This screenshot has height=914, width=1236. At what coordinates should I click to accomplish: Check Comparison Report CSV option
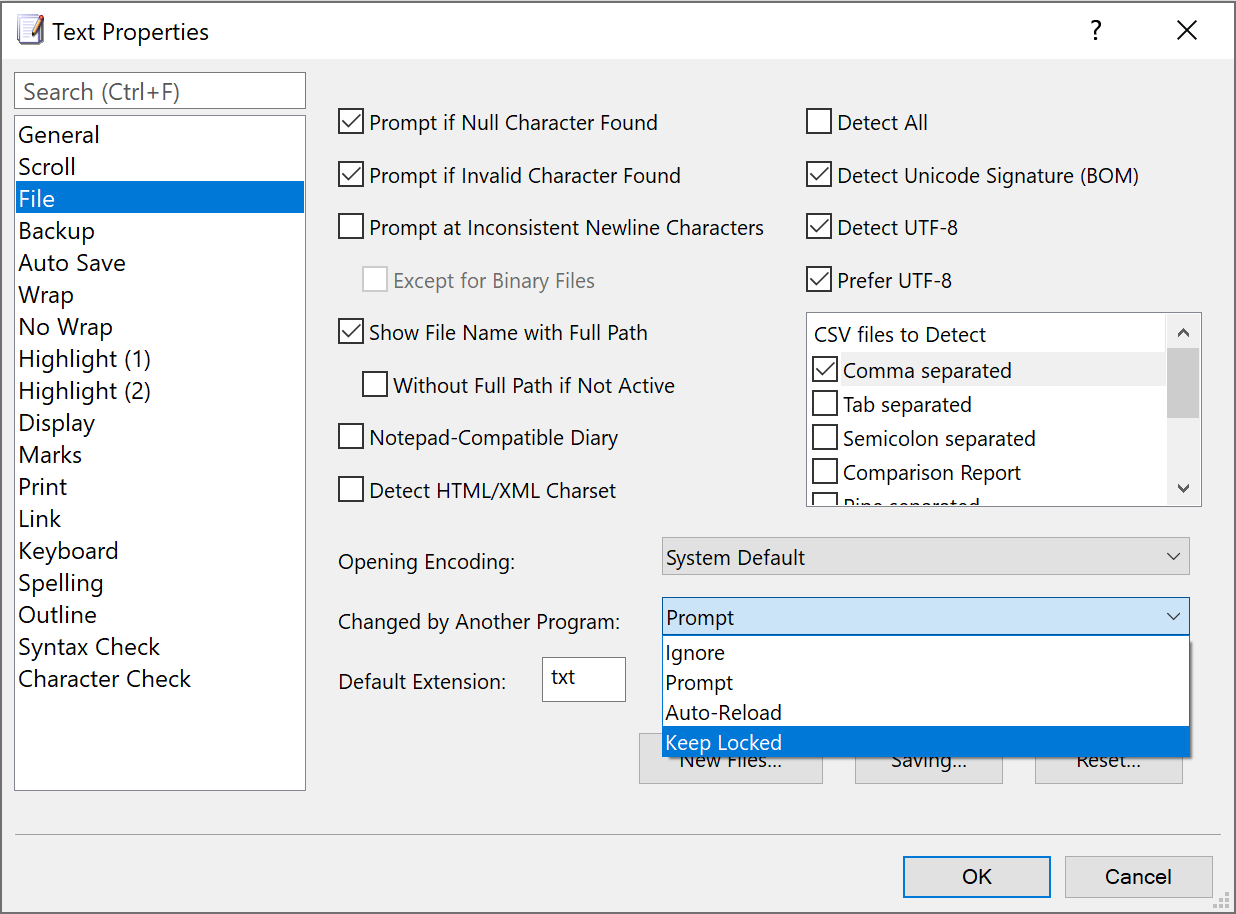825,472
